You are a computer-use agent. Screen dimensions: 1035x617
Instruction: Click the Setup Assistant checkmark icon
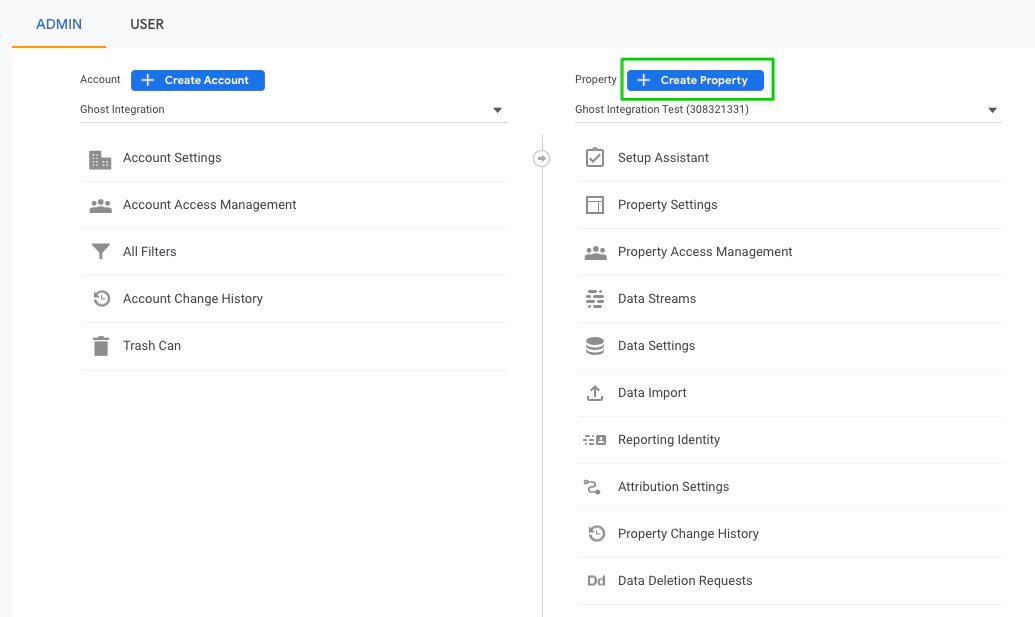pos(595,158)
